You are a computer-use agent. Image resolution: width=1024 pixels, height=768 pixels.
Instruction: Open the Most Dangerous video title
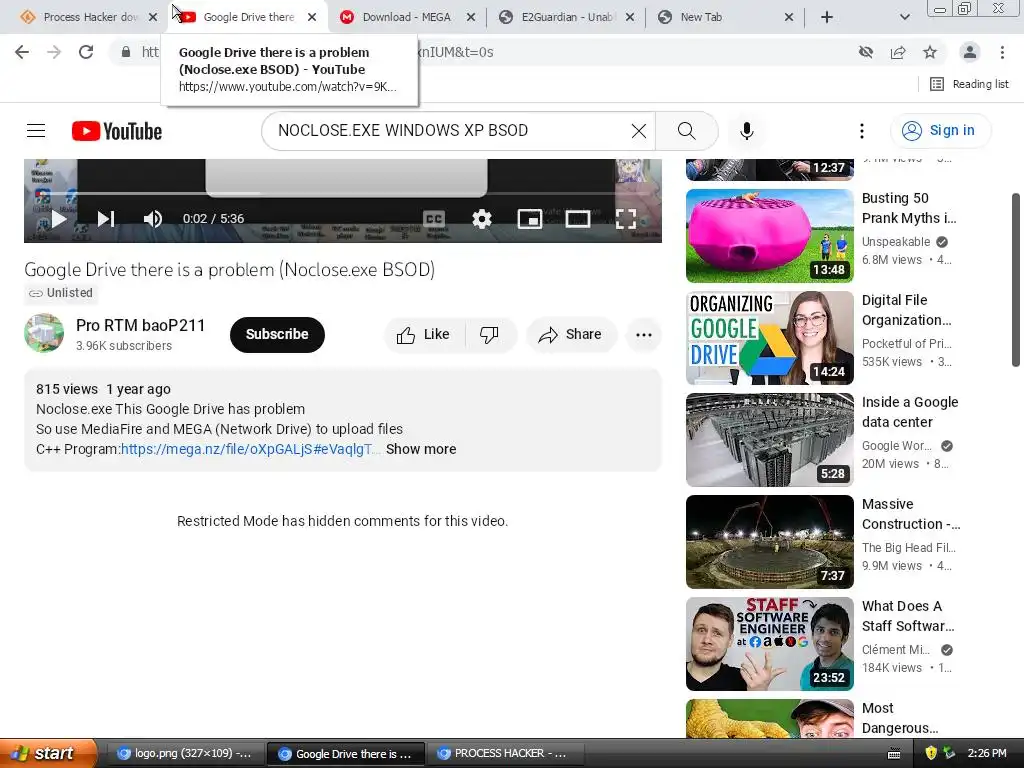[900, 718]
